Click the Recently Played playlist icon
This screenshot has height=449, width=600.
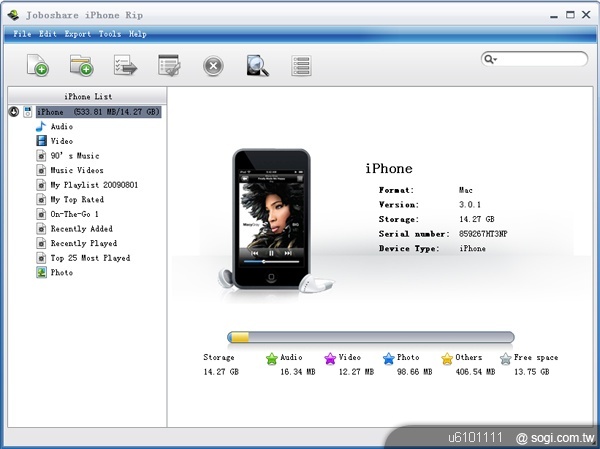coord(41,243)
